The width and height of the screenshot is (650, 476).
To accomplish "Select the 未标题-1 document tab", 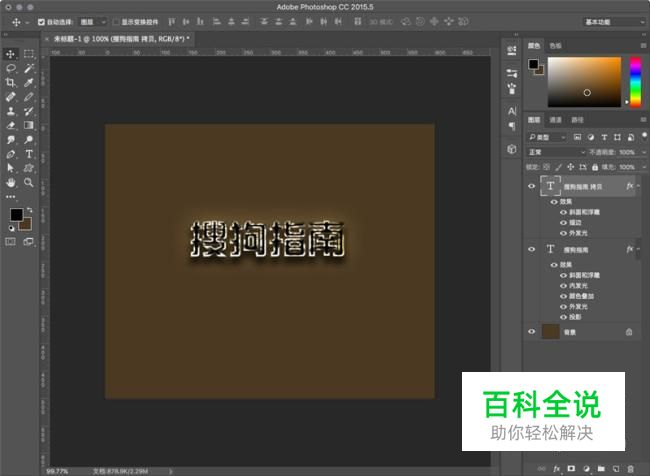I will point(121,39).
